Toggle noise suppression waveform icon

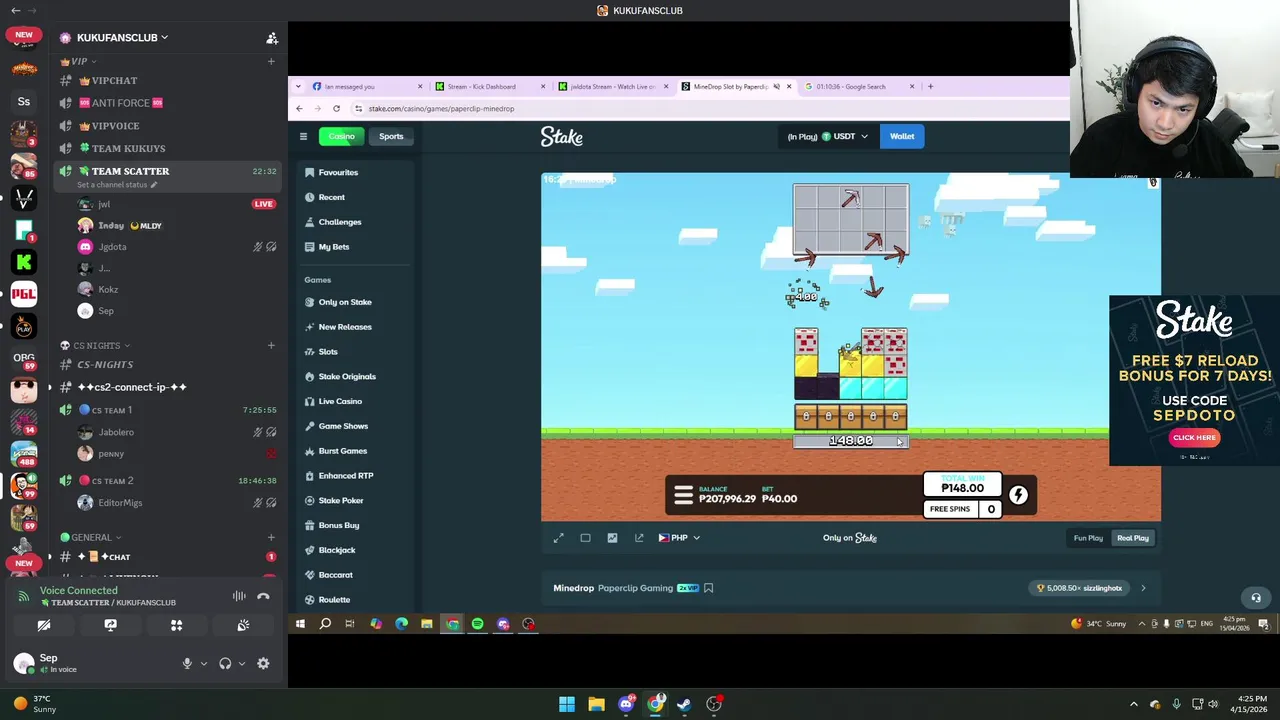(x=239, y=596)
